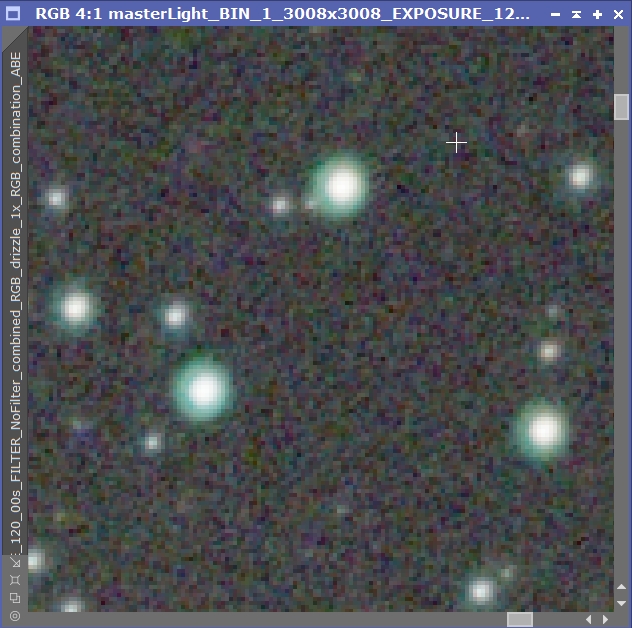Close the masterLight image window
Screen dimensions: 632x628
point(618,15)
